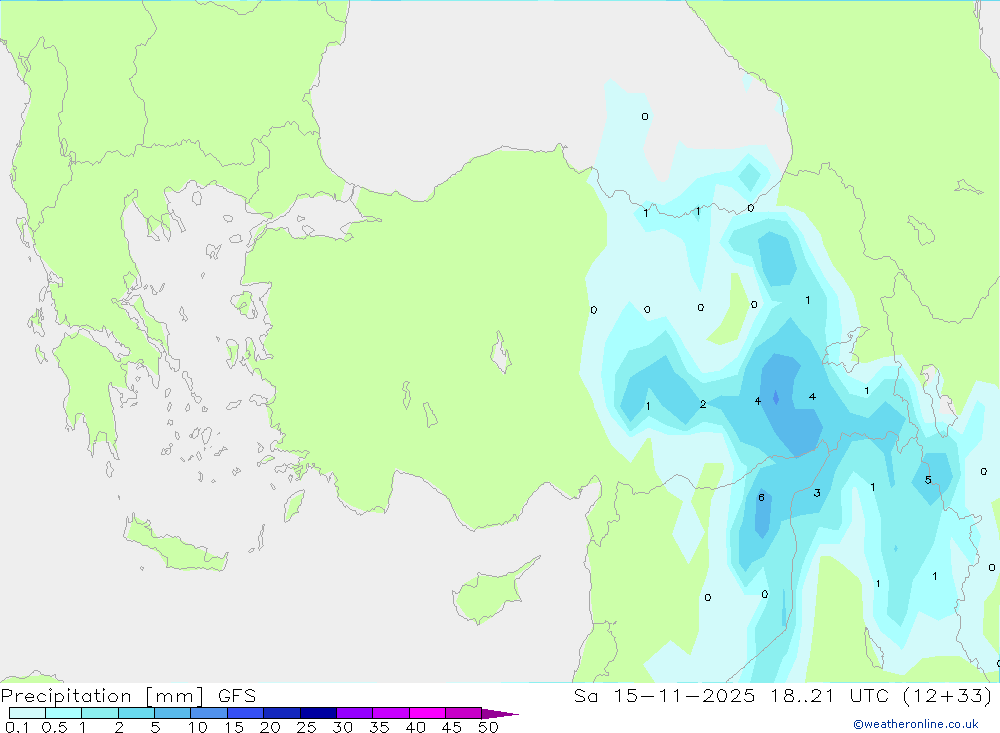Select the 30–35 mm legend color swatch
This screenshot has width=1000, height=733.
[354, 713]
